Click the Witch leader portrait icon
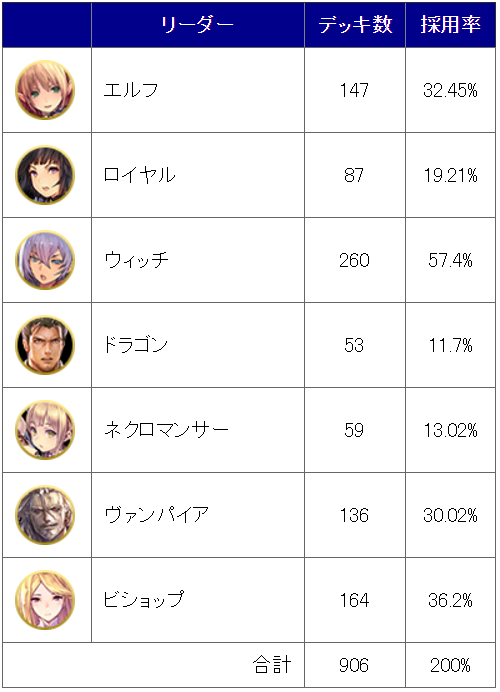Image resolution: width=500 pixels, height=692 pixels. pyautogui.click(x=45, y=260)
